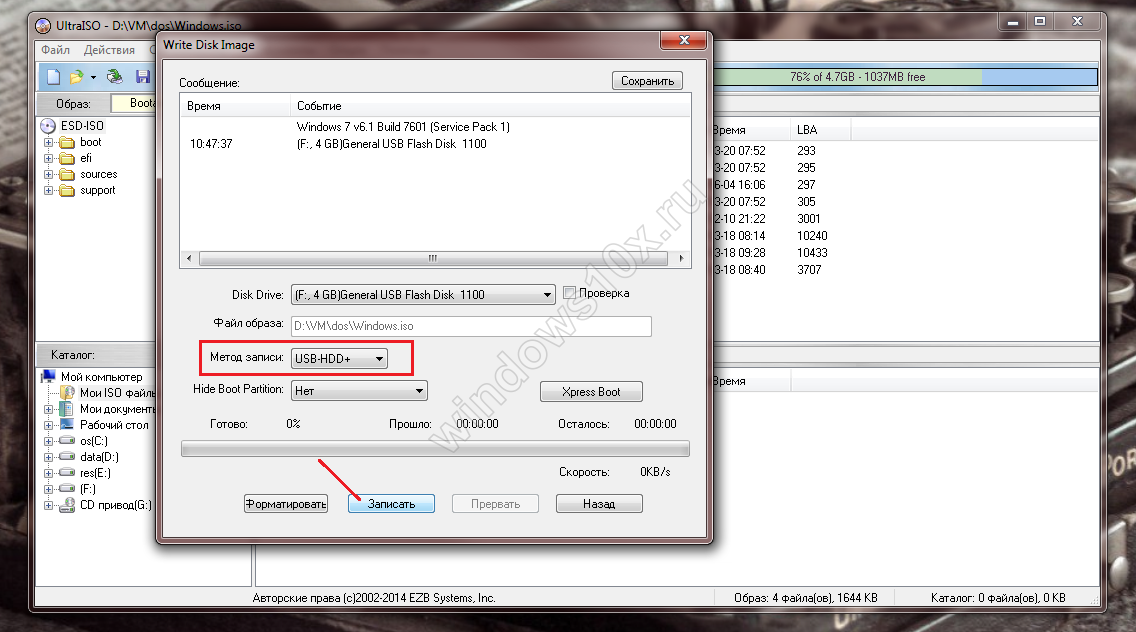Screen dimensions: 1136x632
Task: Expand the (F:) drive node
Action: pos(49,488)
